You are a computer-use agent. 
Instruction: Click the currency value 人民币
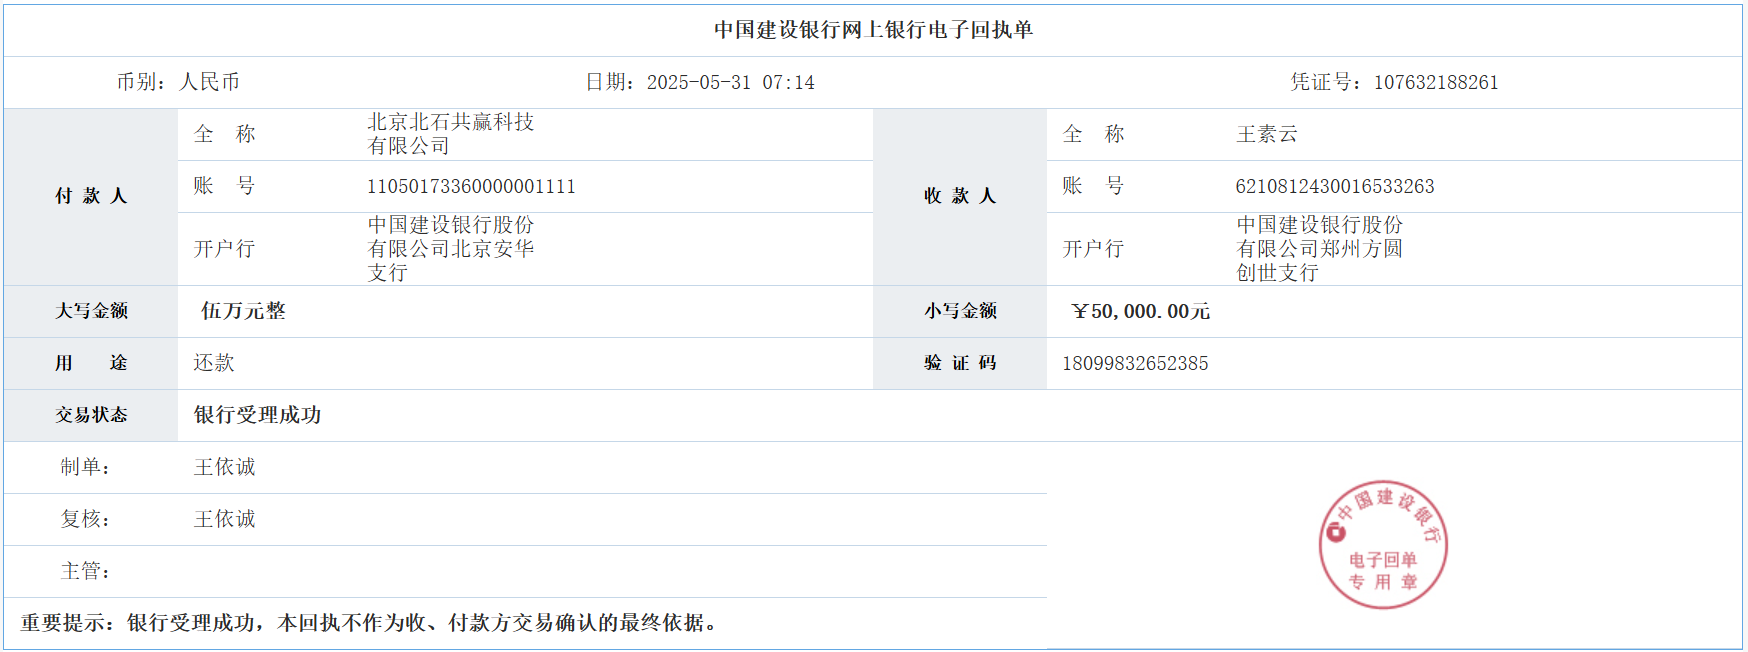tap(209, 82)
